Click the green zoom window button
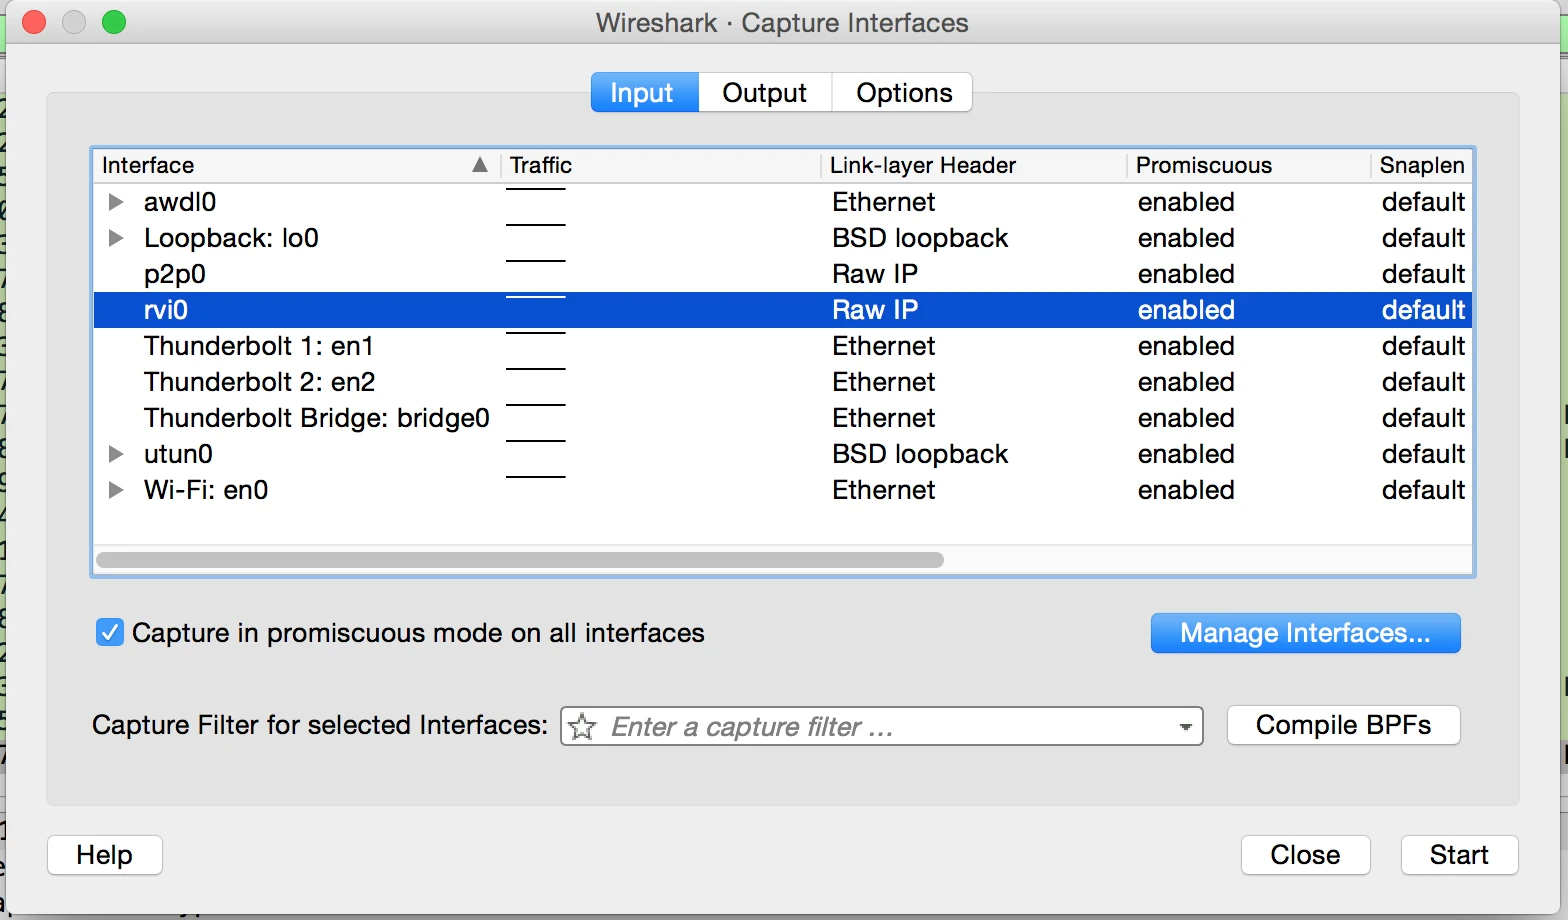 [x=114, y=22]
